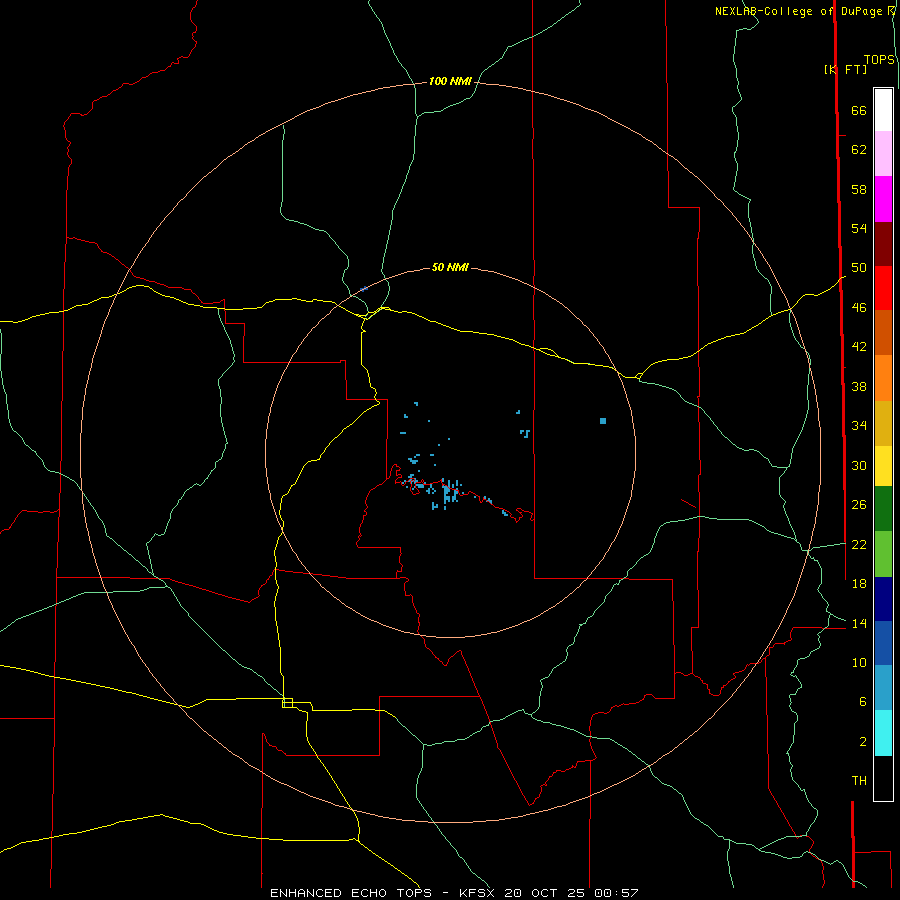Click the legend value "62"
The width and height of the screenshot is (900, 900).
pyautogui.click(x=859, y=150)
